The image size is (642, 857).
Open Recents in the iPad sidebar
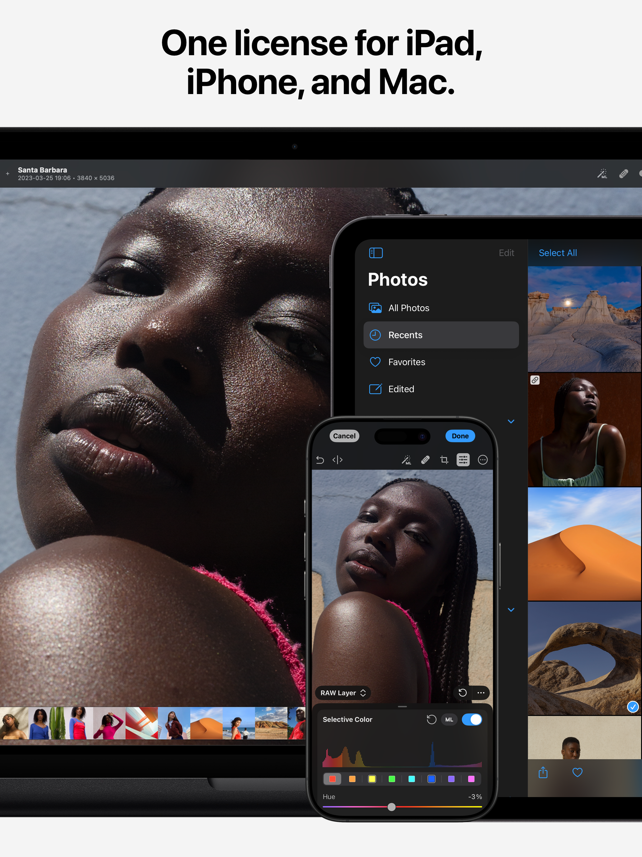coord(441,334)
